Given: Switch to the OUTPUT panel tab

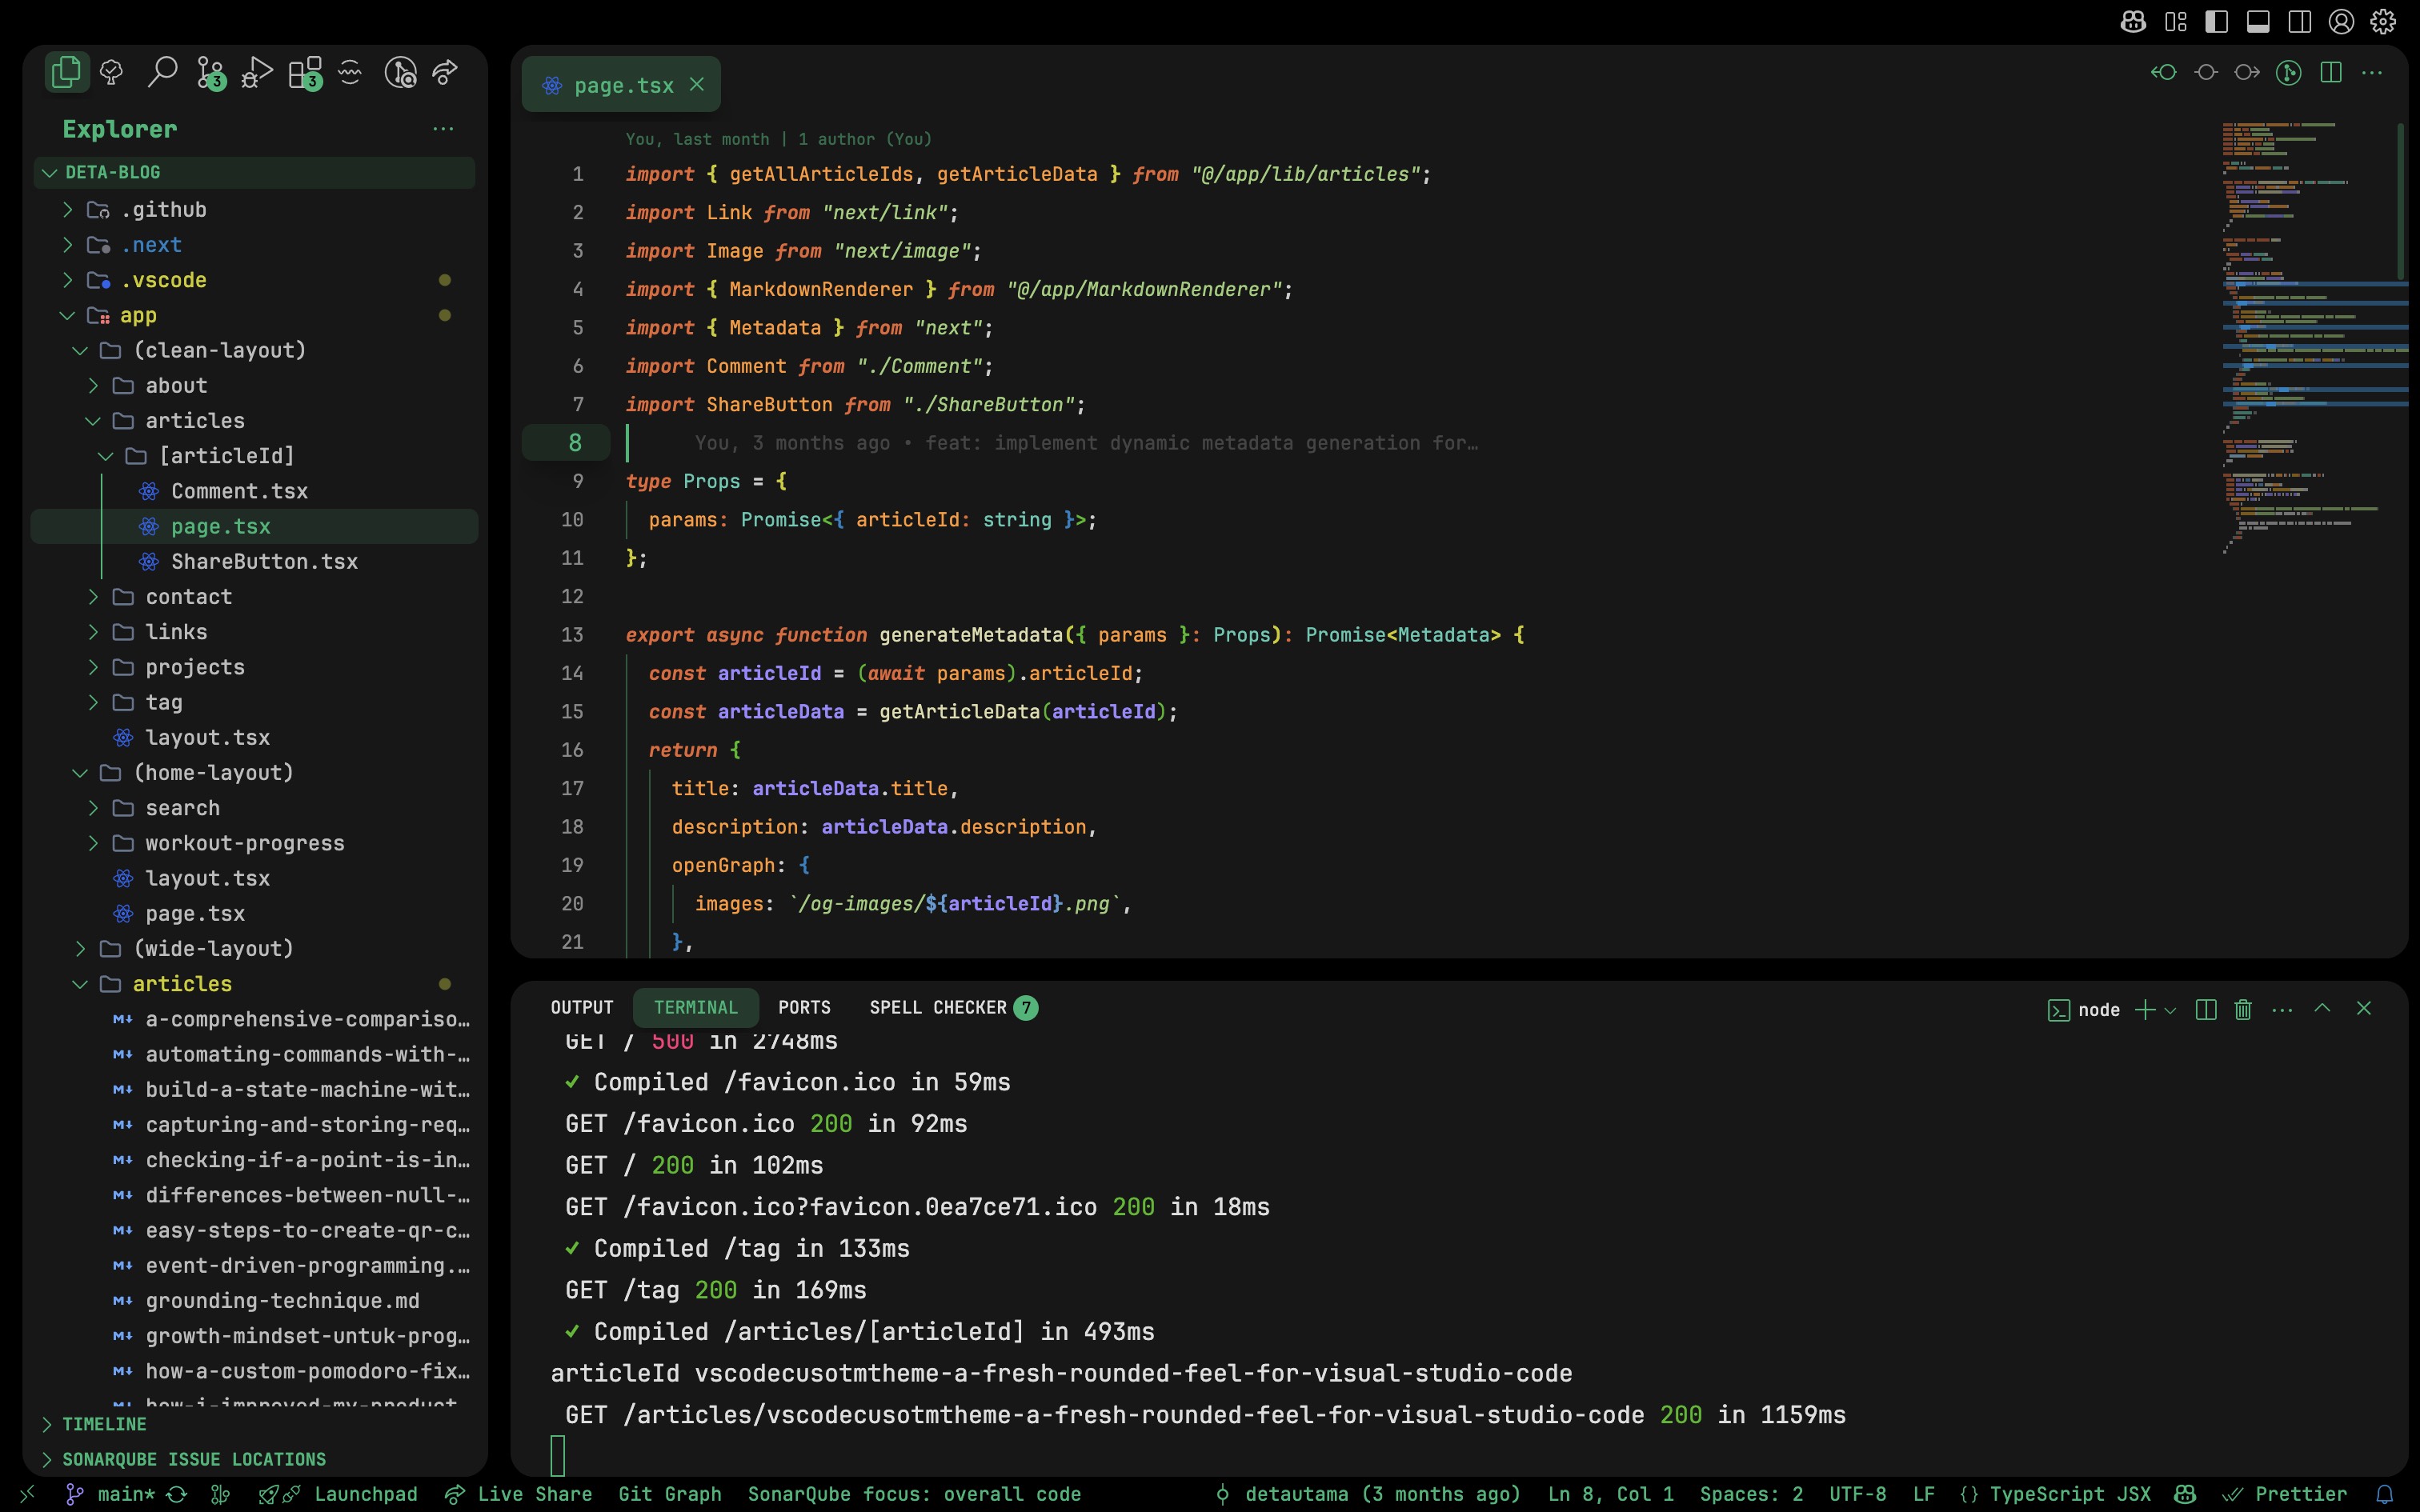Looking at the screenshot, I should click(x=582, y=1008).
